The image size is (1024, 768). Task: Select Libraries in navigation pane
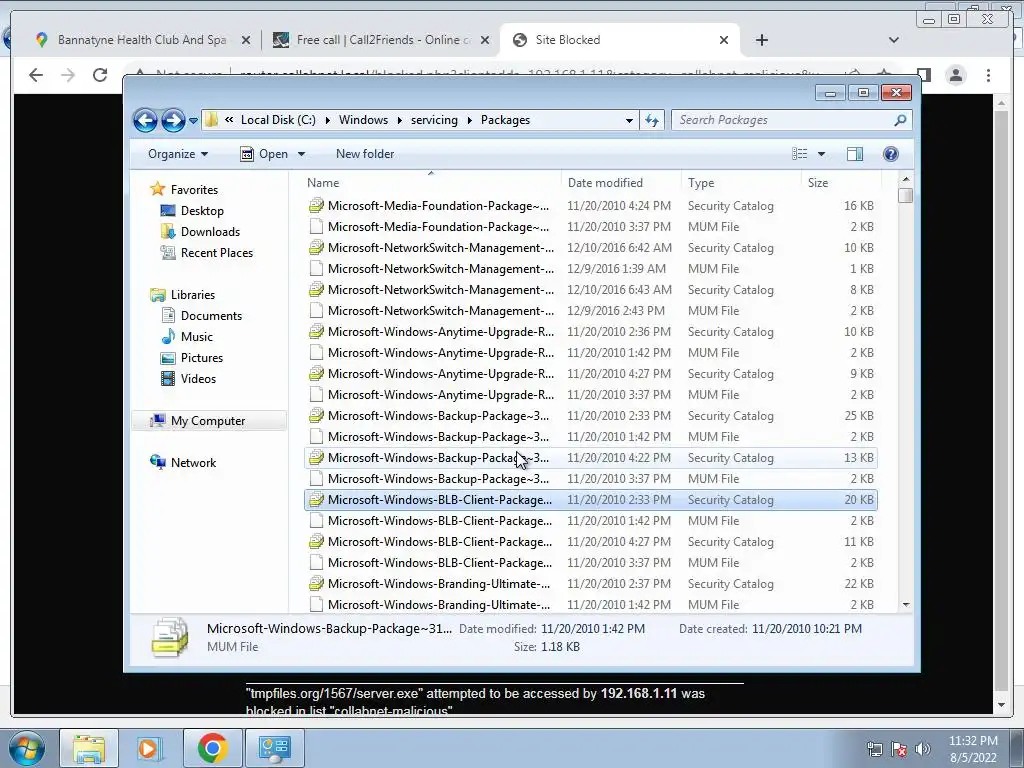tap(193, 295)
